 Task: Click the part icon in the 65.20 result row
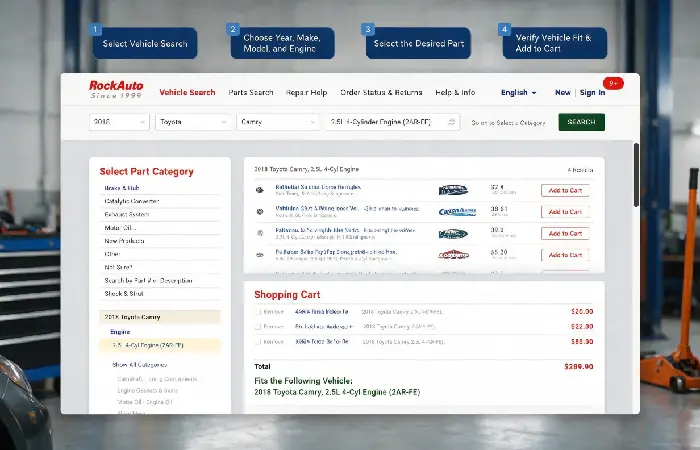[260, 255]
